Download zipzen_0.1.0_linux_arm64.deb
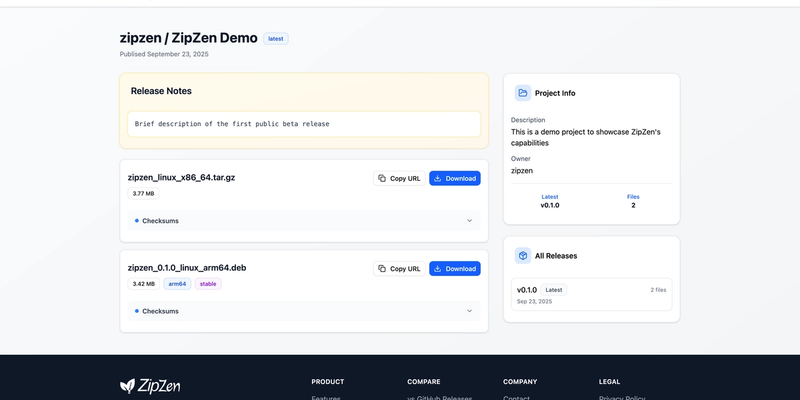The image size is (800, 400). coord(455,268)
